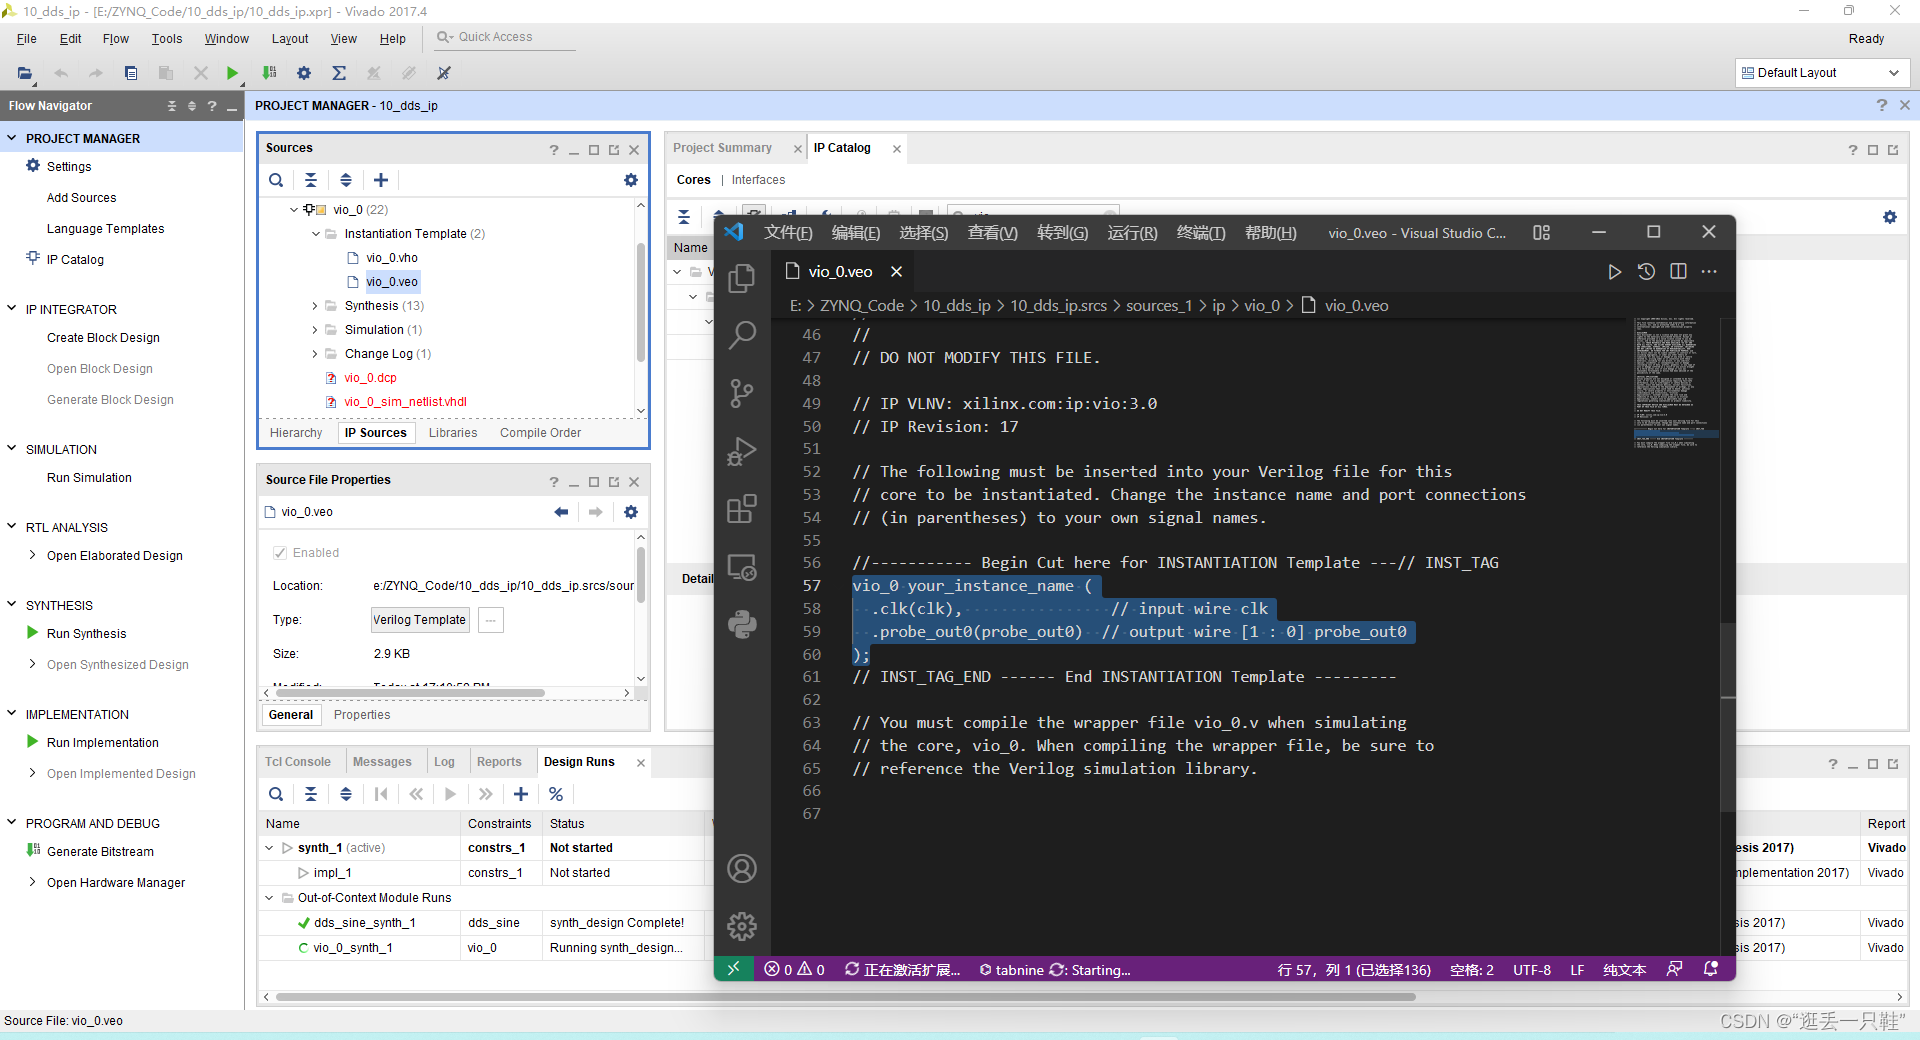Screen dimensions: 1920x1040
Task: Click Quick Access search field
Action: pos(505,37)
